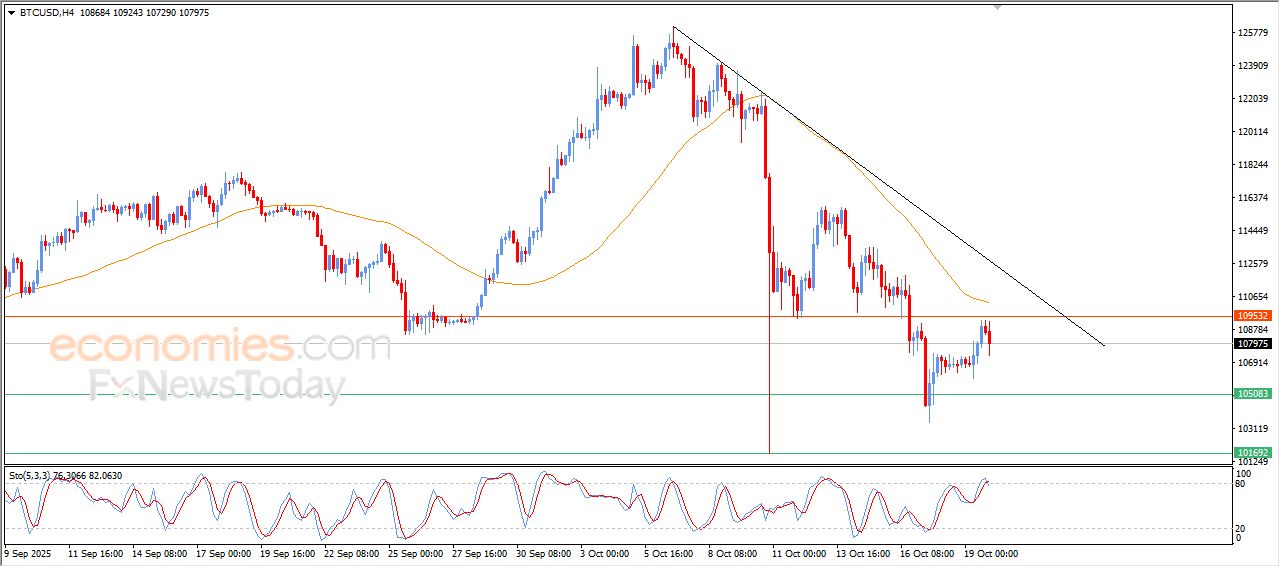
Task: Select the green 105083 price label
Action: point(1253,394)
